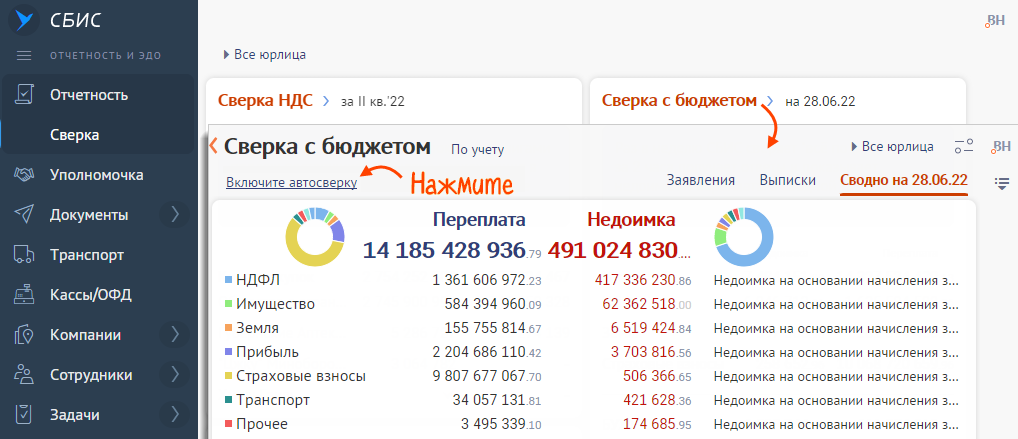Click the Кассы/ОФД cash register icon
This screenshot has height=439, width=1018.
[25, 295]
